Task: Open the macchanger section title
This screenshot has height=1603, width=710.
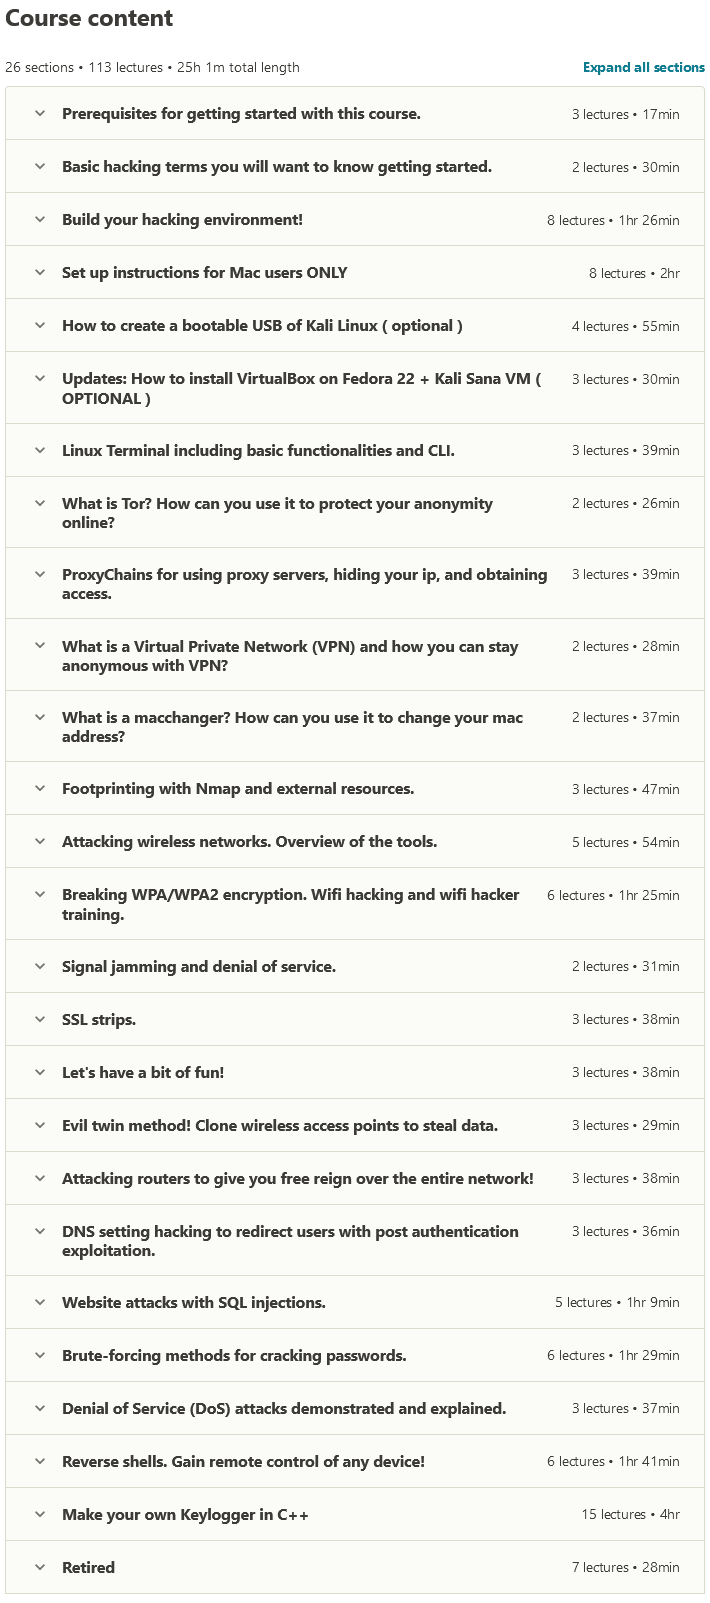Action: pos(292,727)
